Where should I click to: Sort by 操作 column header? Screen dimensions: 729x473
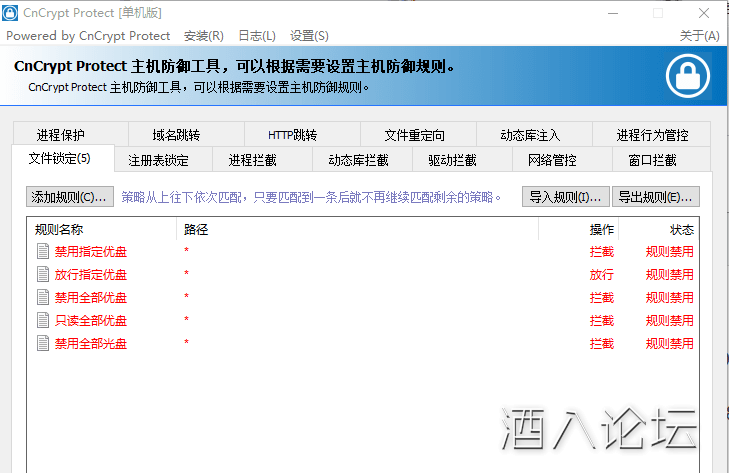(578, 229)
